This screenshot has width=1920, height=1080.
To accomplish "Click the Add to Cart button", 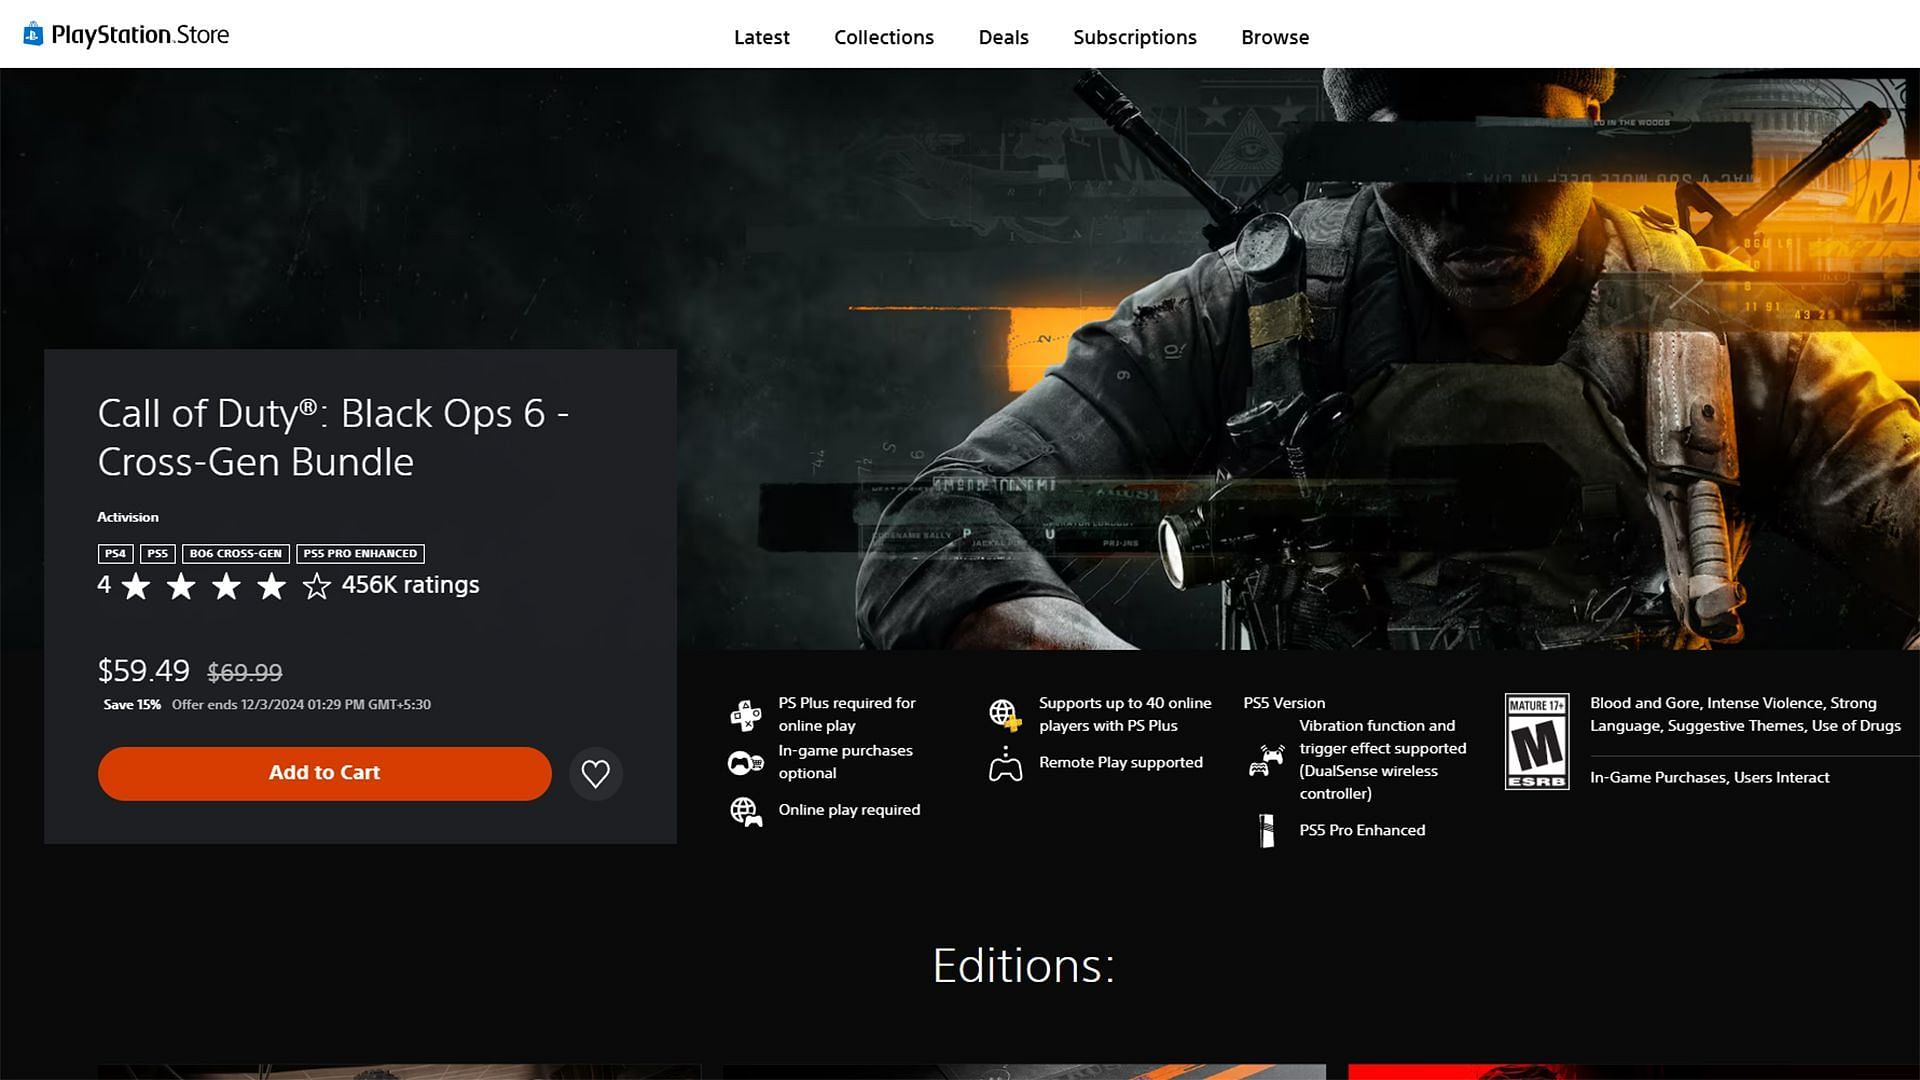I will (324, 773).
